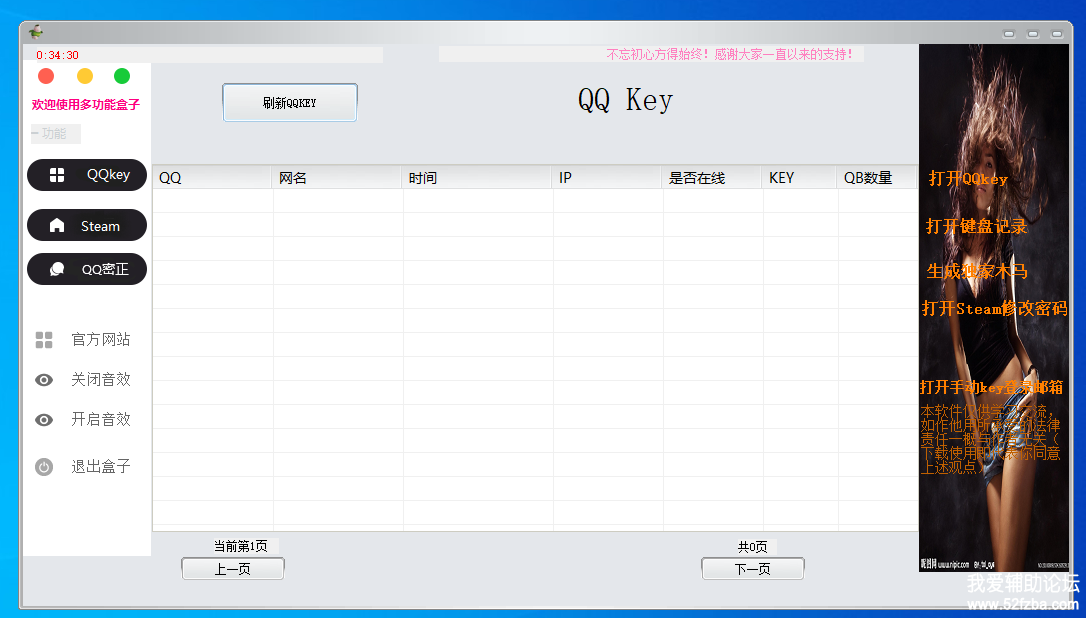This screenshot has width=1086, height=618.
Task: Click the red circle dot in sidebar
Action: coord(46,76)
